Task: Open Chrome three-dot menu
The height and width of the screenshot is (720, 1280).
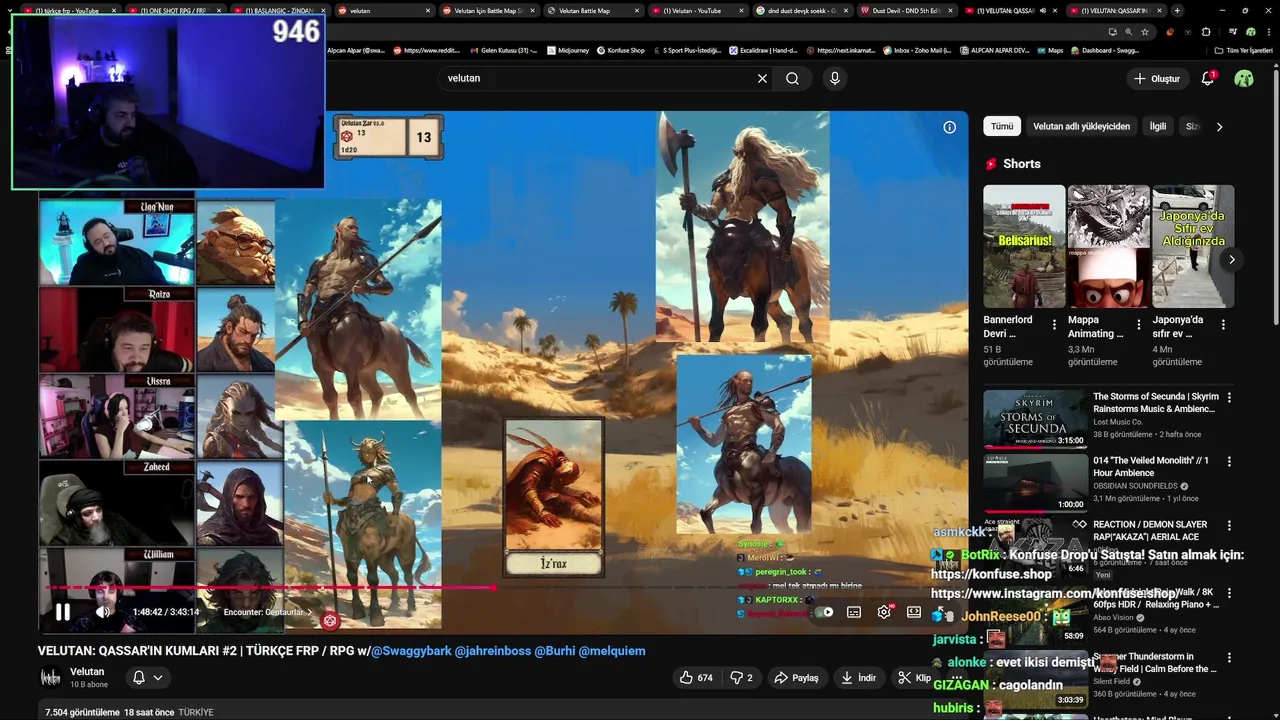Action: coord(1269,31)
